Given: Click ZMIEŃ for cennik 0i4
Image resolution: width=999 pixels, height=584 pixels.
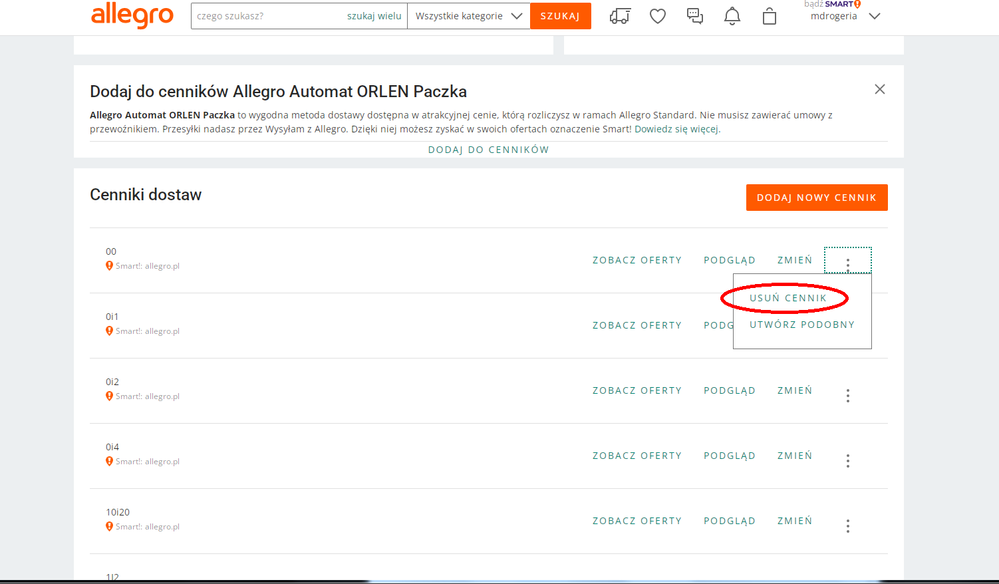Looking at the screenshot, I should point(794,455).
